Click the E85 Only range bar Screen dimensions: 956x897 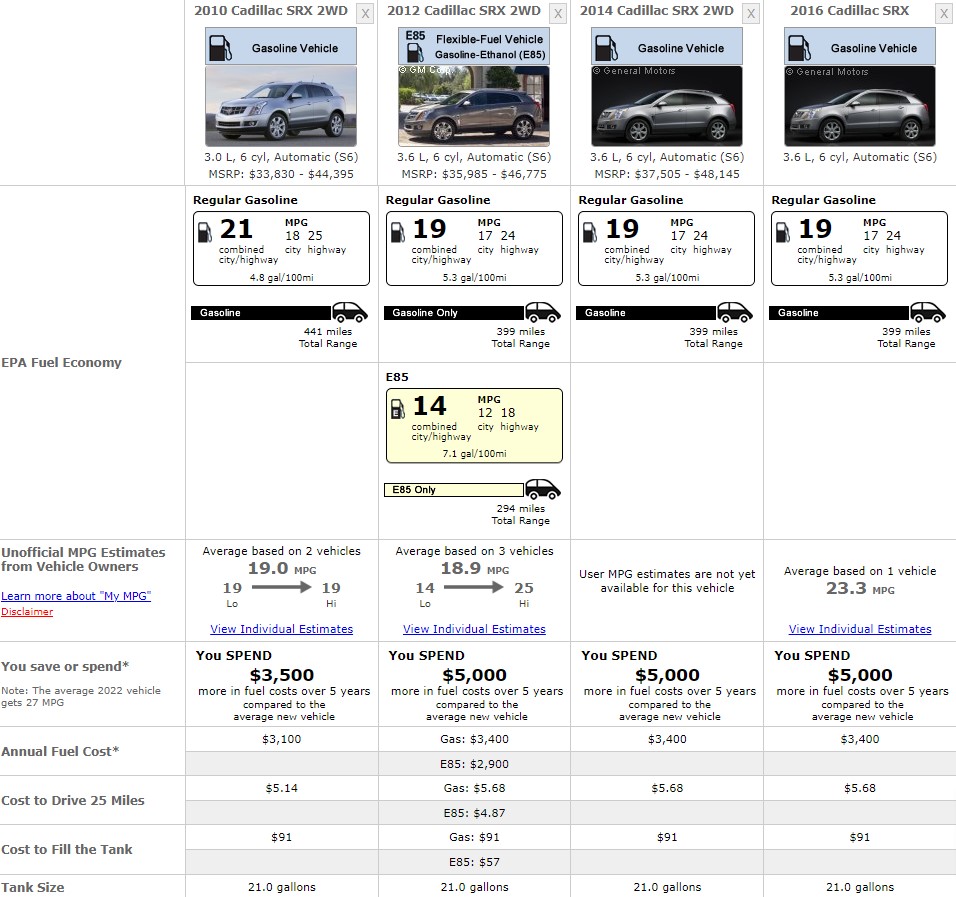[454, 490]
